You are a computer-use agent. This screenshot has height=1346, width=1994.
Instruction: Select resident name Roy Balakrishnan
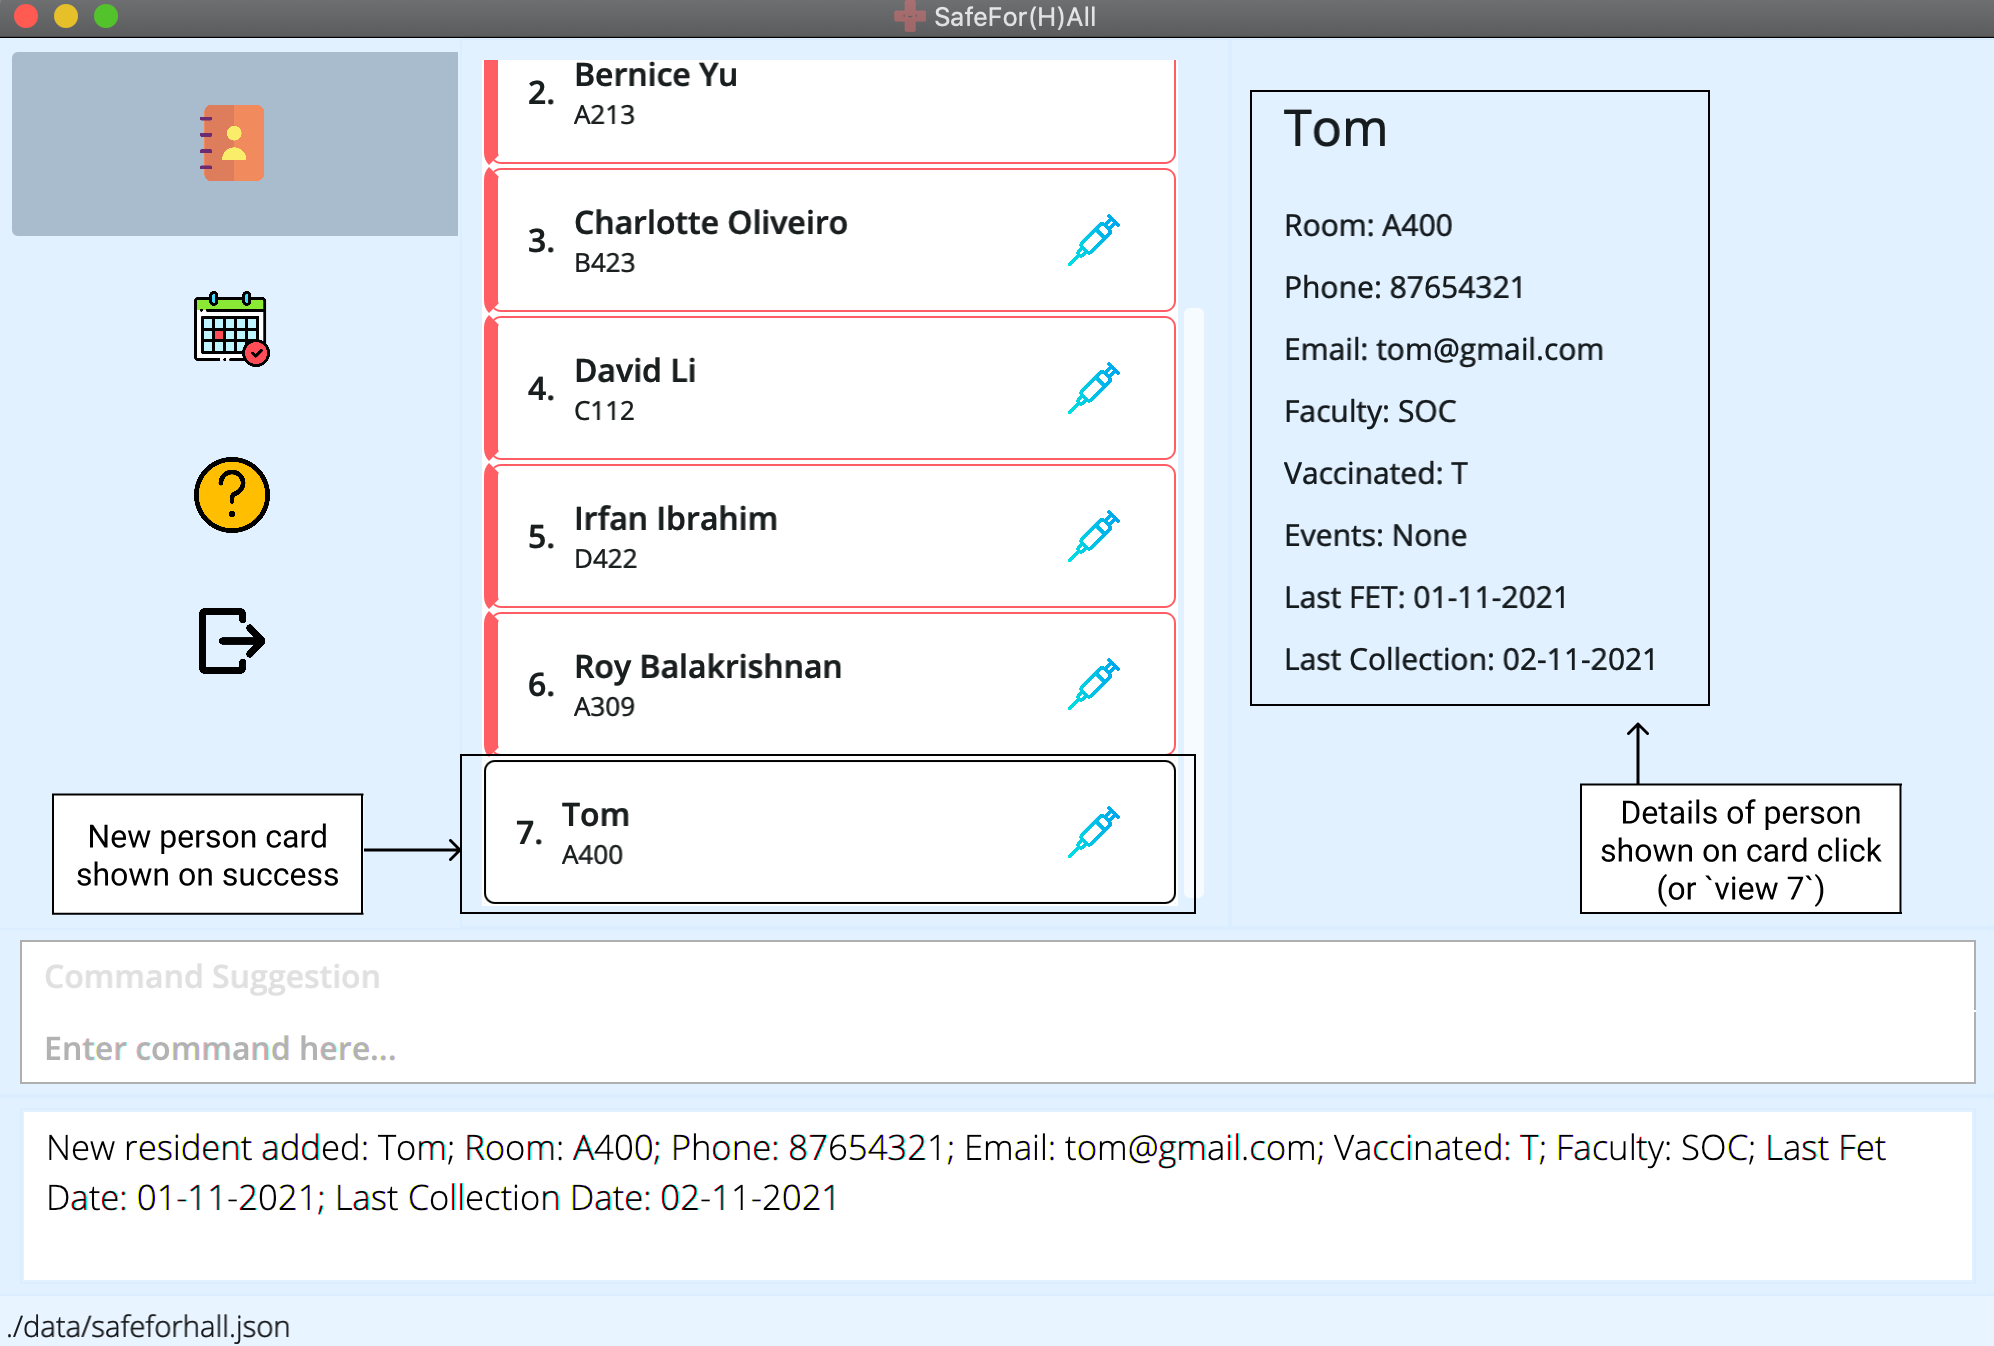pos(707,666)
